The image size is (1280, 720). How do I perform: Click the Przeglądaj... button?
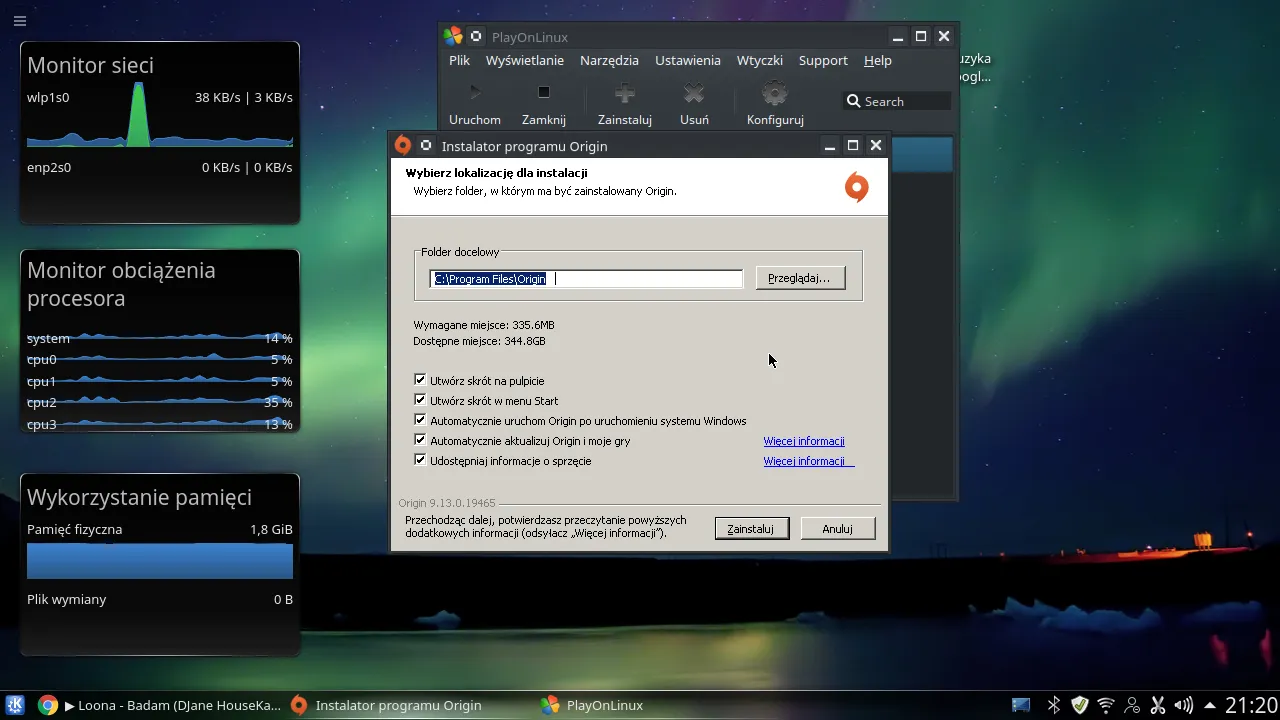click(x=800, y=278)
